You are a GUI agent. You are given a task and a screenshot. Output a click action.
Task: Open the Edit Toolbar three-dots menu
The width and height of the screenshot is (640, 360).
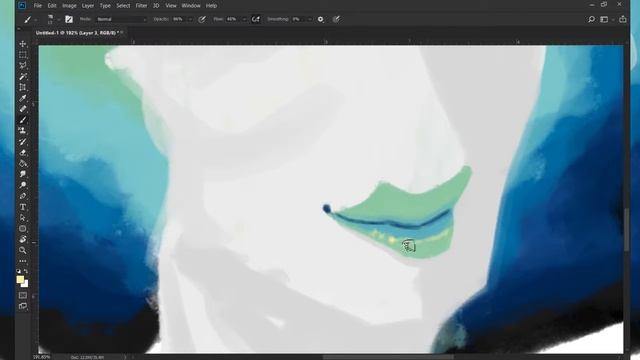[23, 261]
